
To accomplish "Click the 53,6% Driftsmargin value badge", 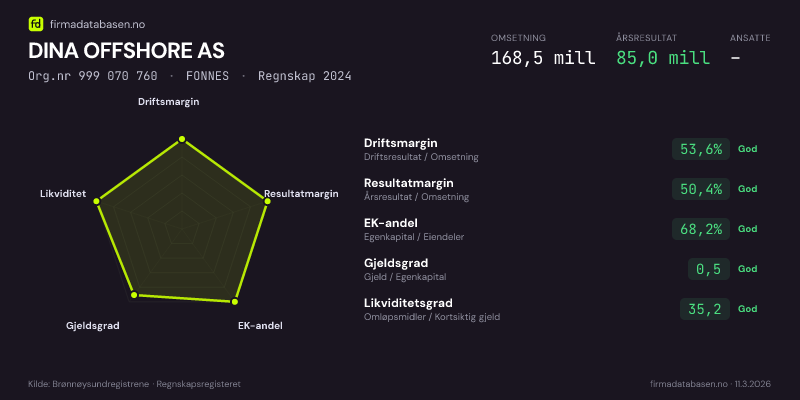I will (x=701, y=149).
